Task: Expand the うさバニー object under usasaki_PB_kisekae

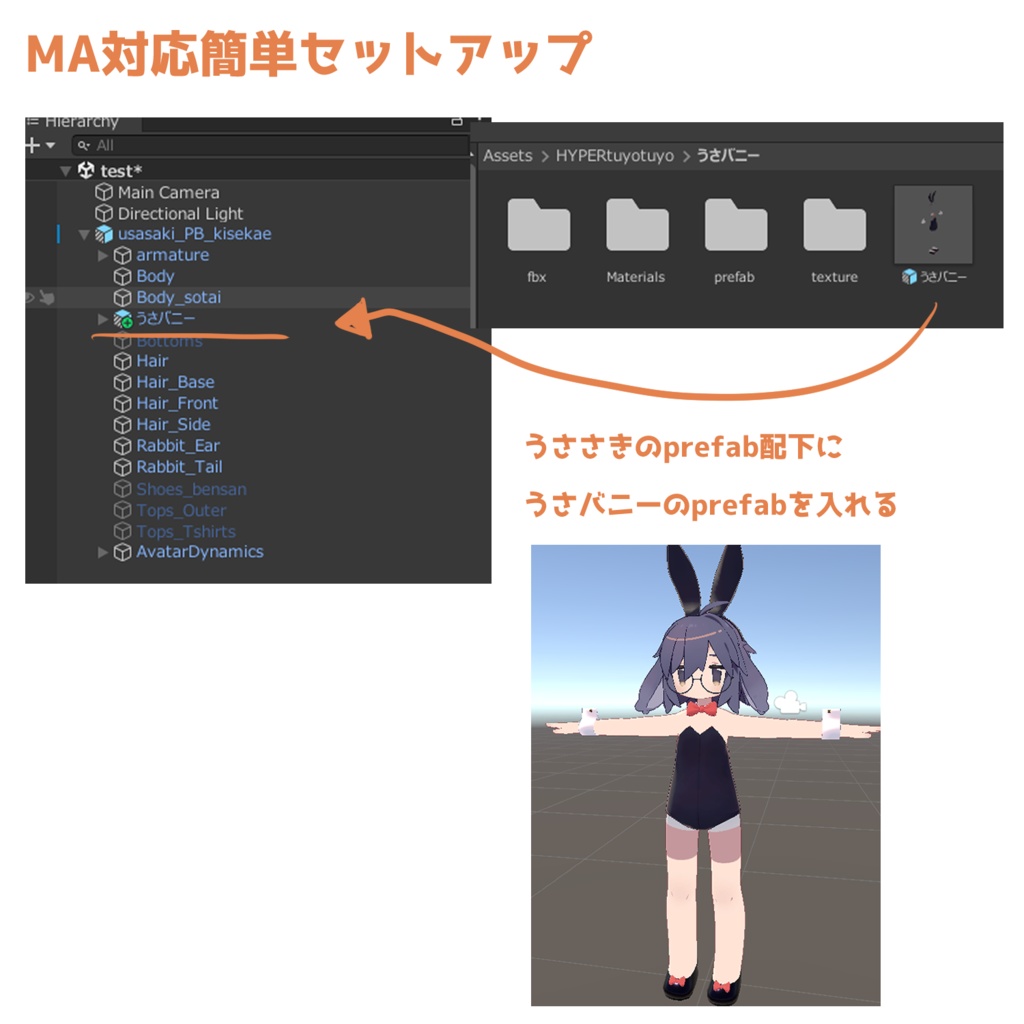Action: (101, 317)
